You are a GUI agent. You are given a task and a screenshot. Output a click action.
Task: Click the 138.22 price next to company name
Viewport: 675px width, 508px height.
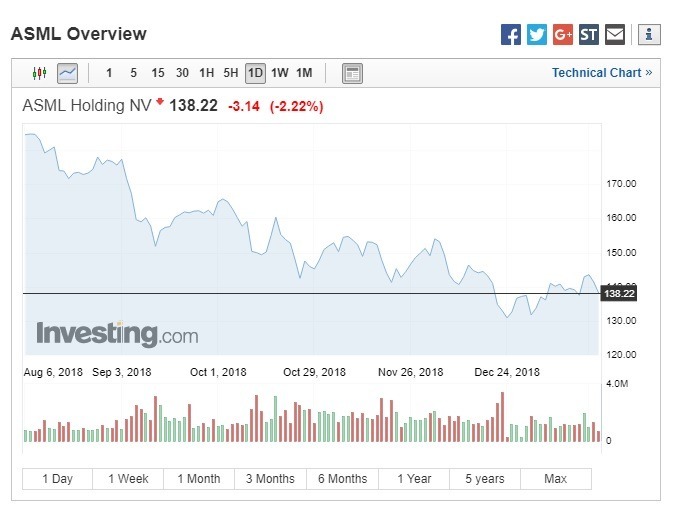[x=193, y=105]
